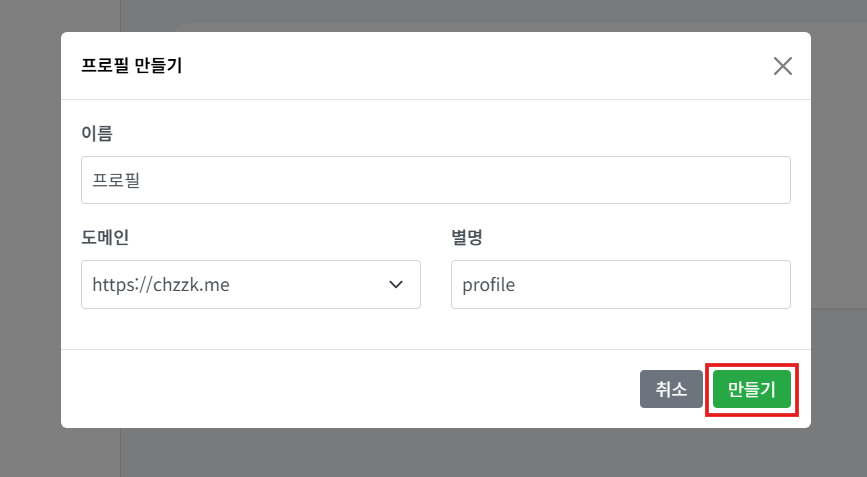Click the 'profile' text in alias field
Image resolution: width=867 pixels, height=477 pixels.
pyautogui.click(x=488, y=285)
